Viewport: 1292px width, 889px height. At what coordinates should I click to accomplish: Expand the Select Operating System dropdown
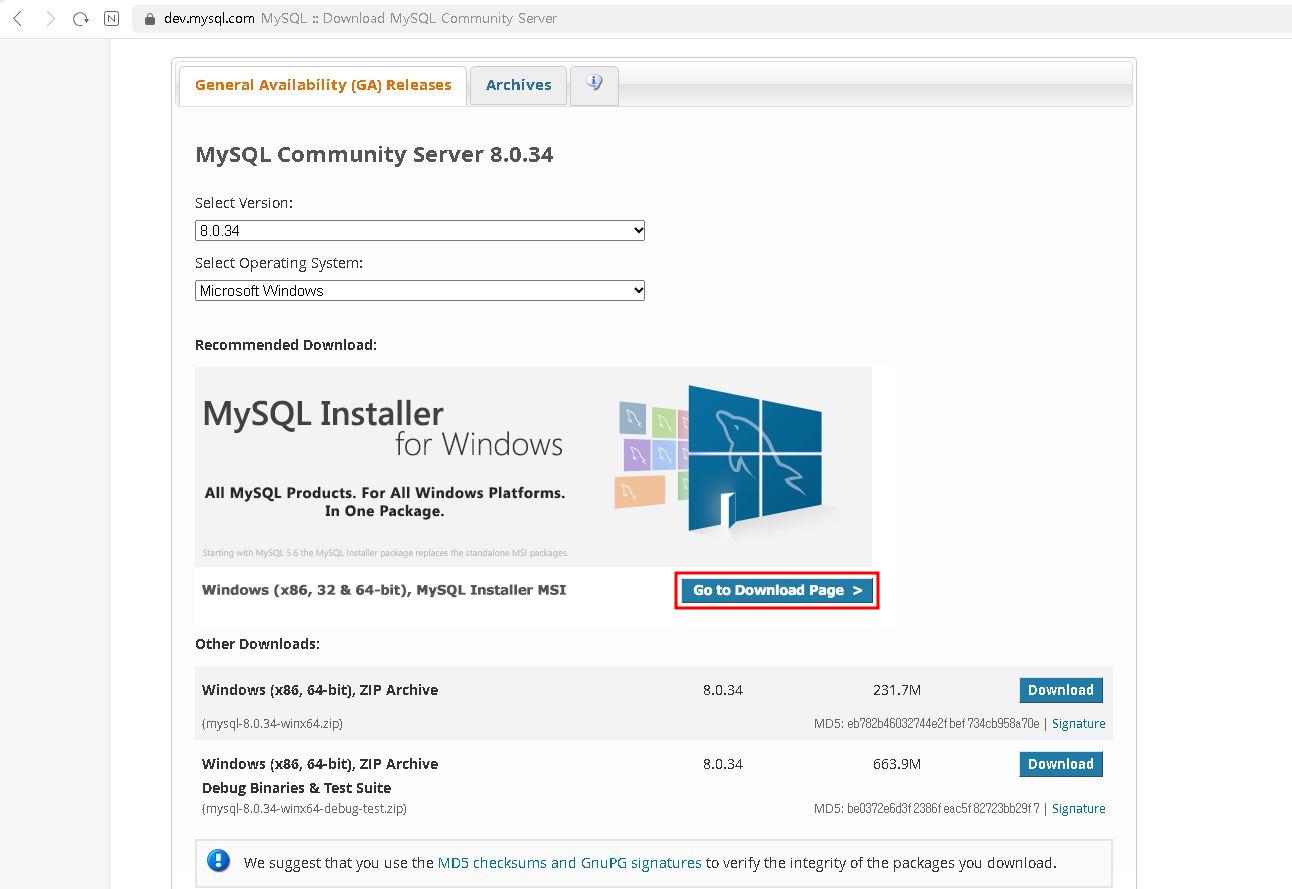[420, 291]
